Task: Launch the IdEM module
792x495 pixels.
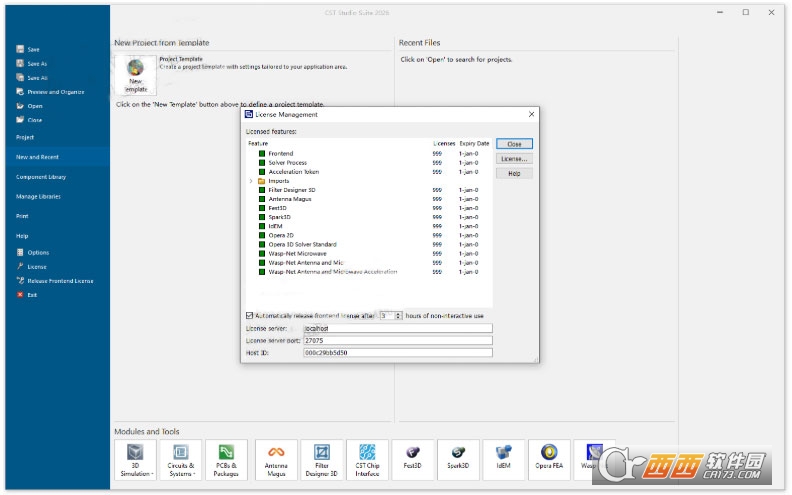Action: point(504,460)
